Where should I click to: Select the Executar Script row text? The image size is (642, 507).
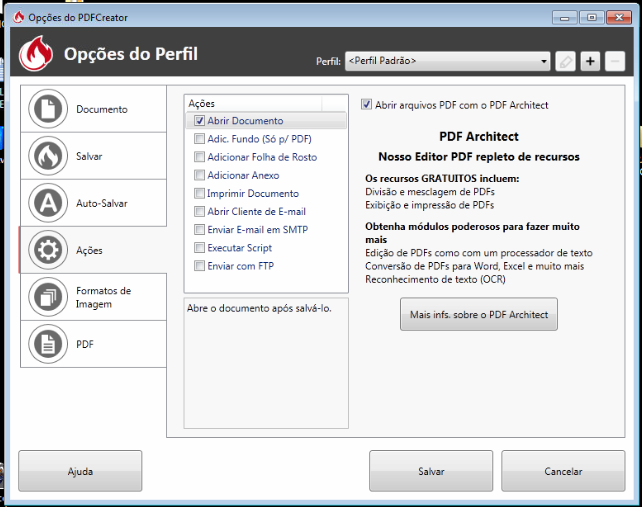pyautogui.click(x=240, y=248)
